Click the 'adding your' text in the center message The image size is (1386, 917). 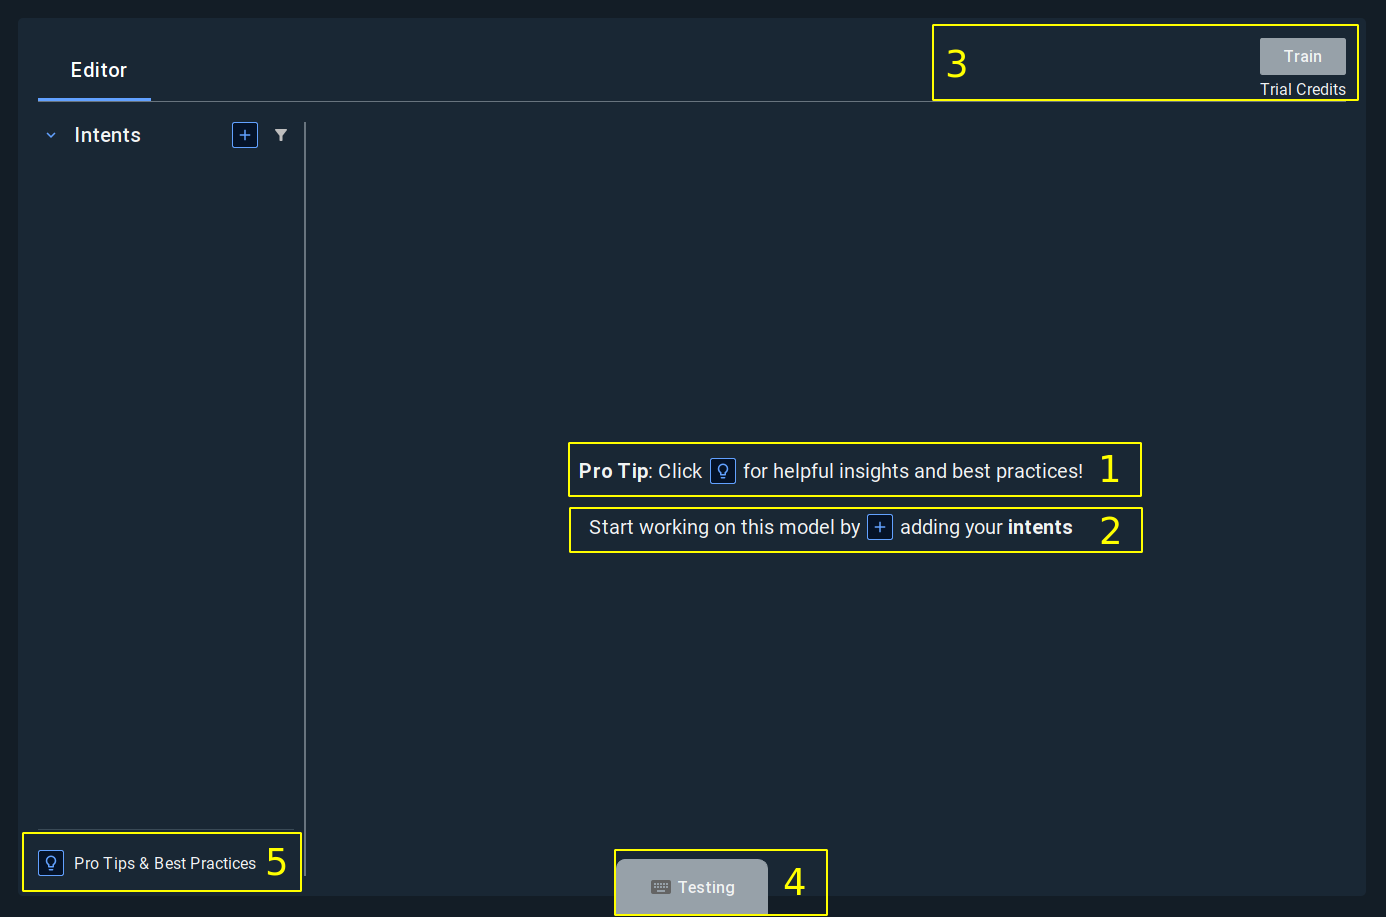(x=950, y=527)
